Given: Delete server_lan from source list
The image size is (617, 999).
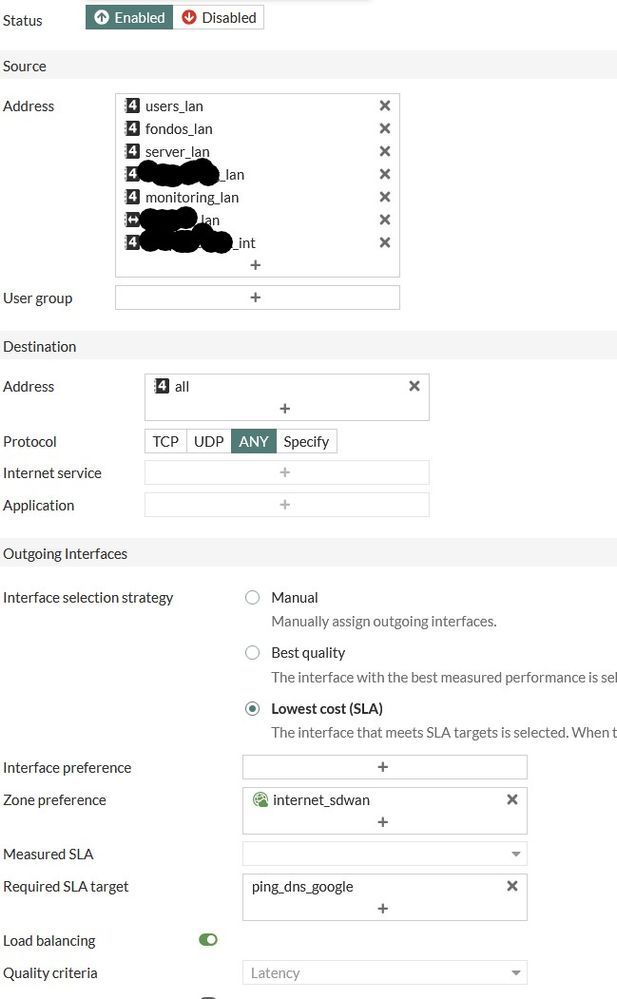Looking at the screenshot, I should point(384,152).
